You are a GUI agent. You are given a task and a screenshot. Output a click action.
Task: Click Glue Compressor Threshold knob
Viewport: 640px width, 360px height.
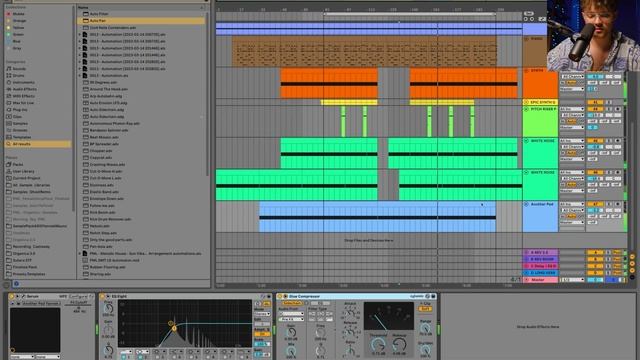point(378,345)
